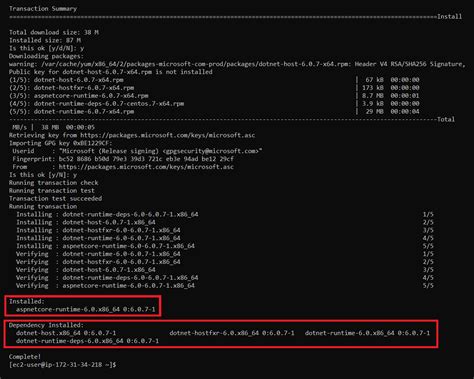Click the ec2-user@ip-172-31-34-218 shell prompt

63,365
